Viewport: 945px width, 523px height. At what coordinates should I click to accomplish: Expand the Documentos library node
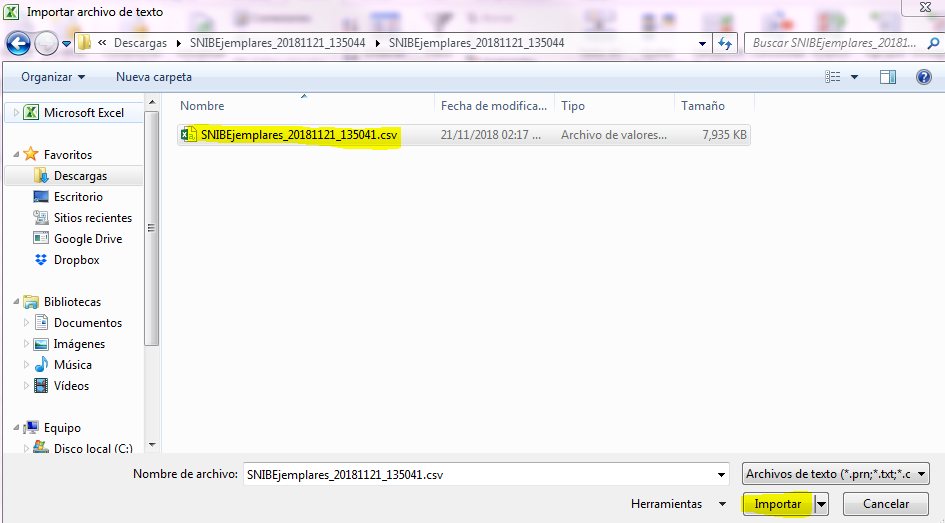[x=27, y=323]
